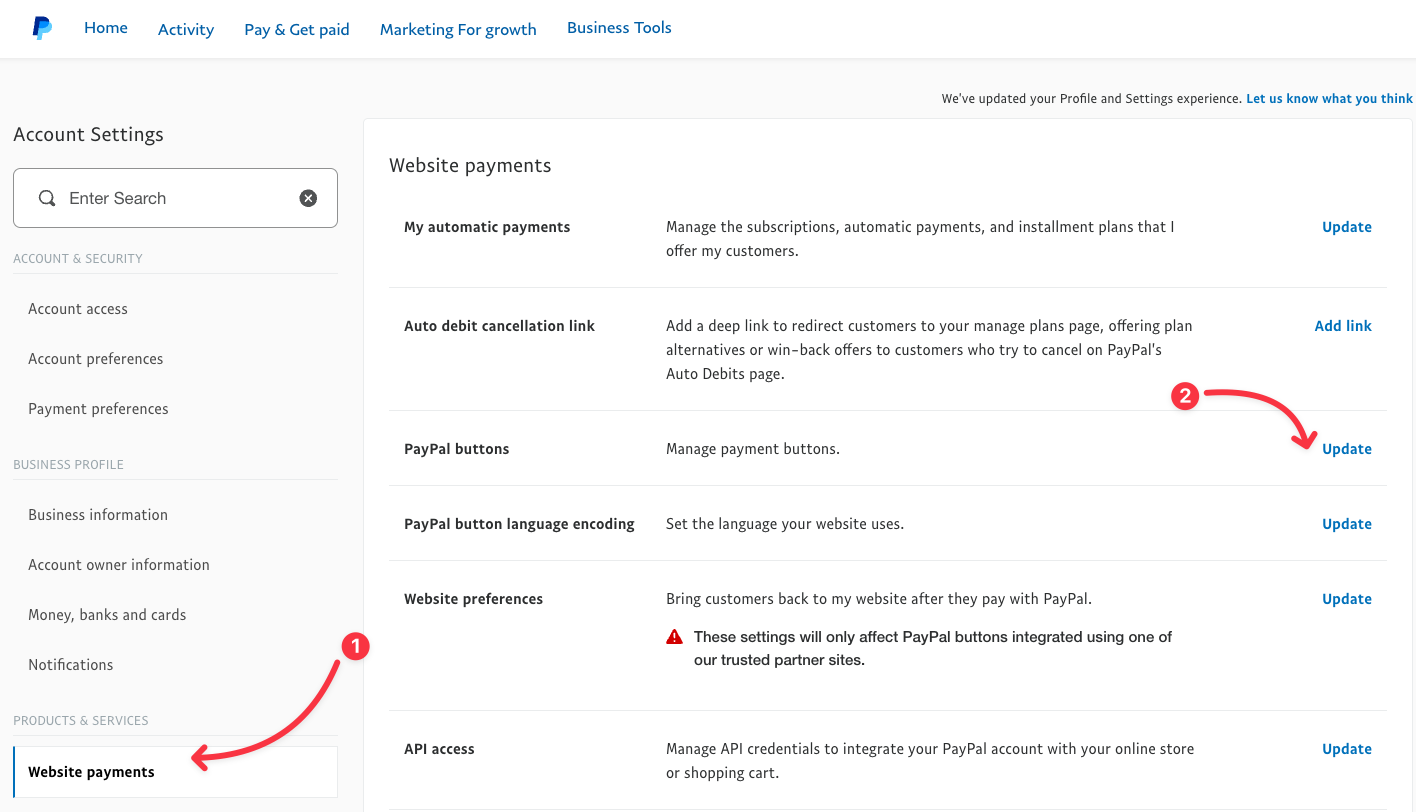Click the PayPal buttons row label
Viewport: 1416px width, 812px height.
point(457,449)
